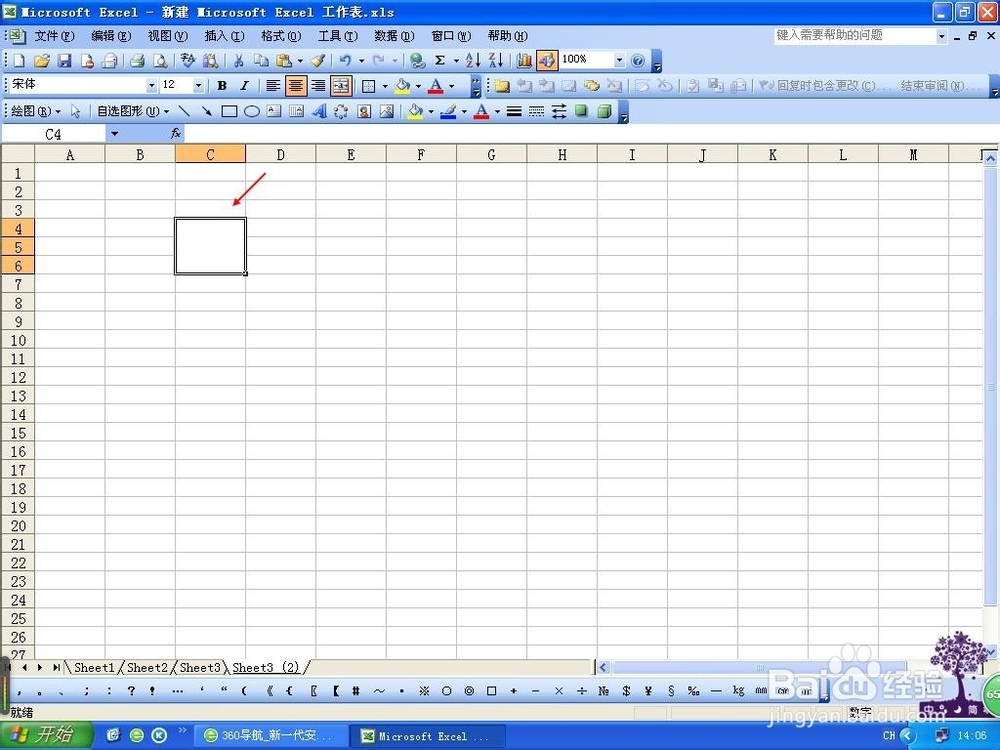This screenshot has width=1000, height=750.
Task: Insert picture from file
Action: (x=386, y=111)
